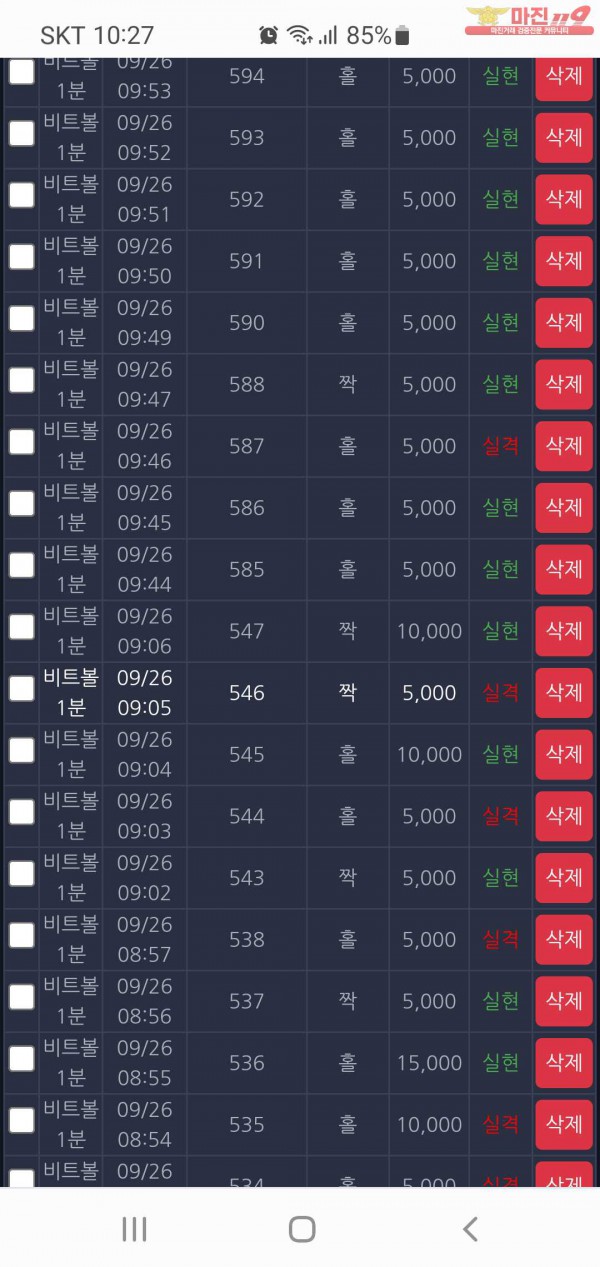Check the box for round 588

21,380
